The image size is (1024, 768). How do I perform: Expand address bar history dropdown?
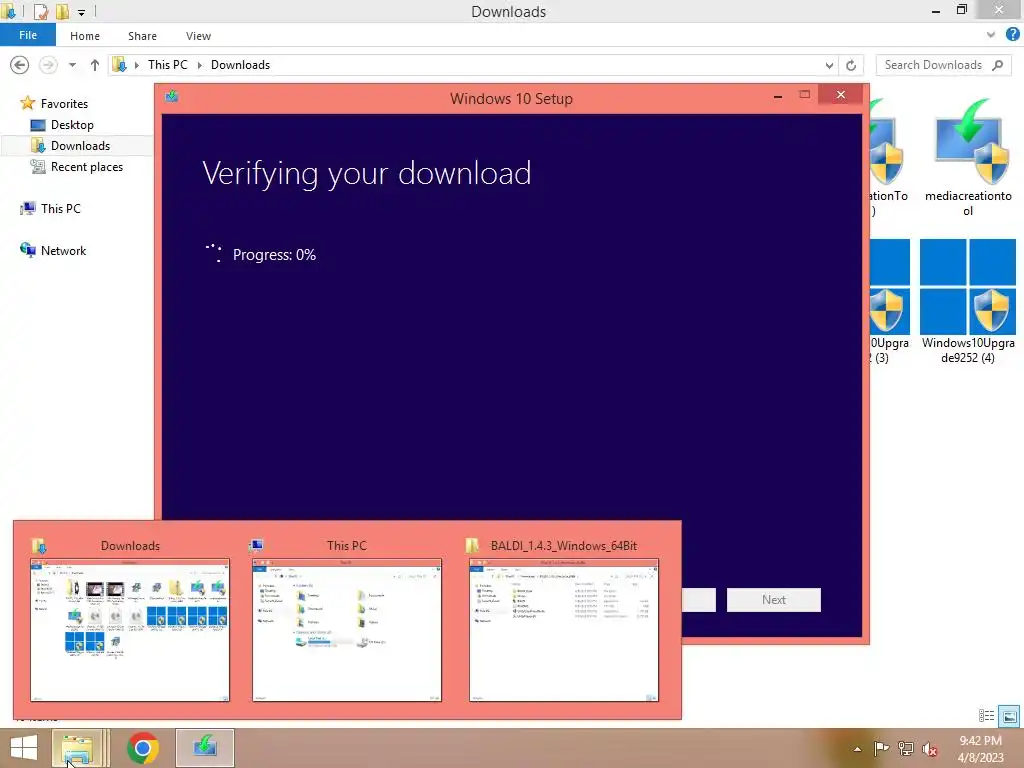tap(829, 65)
